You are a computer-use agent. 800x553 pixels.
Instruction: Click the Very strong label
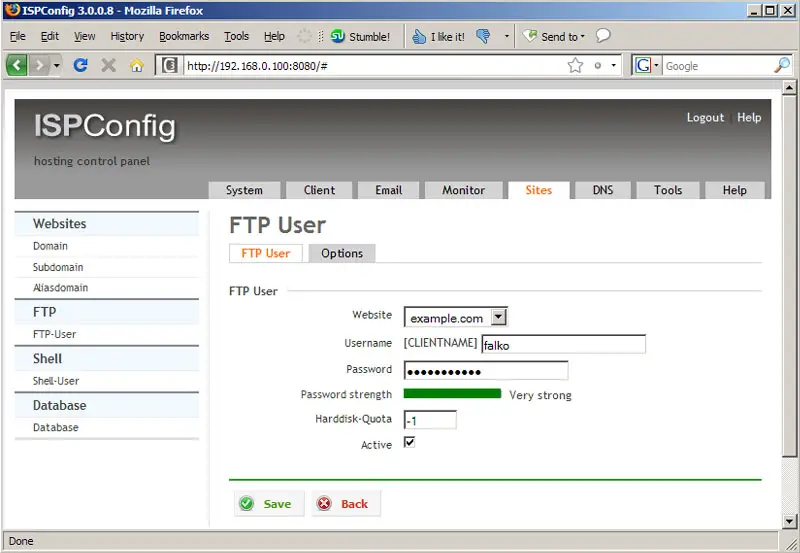540,395
